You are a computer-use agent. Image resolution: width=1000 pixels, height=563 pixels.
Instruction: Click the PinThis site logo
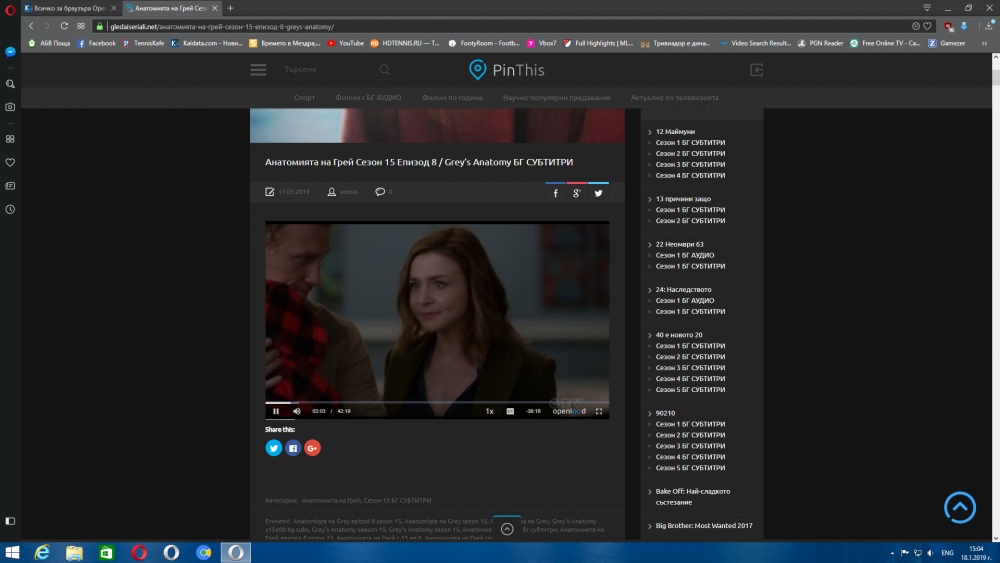(506, 69)
